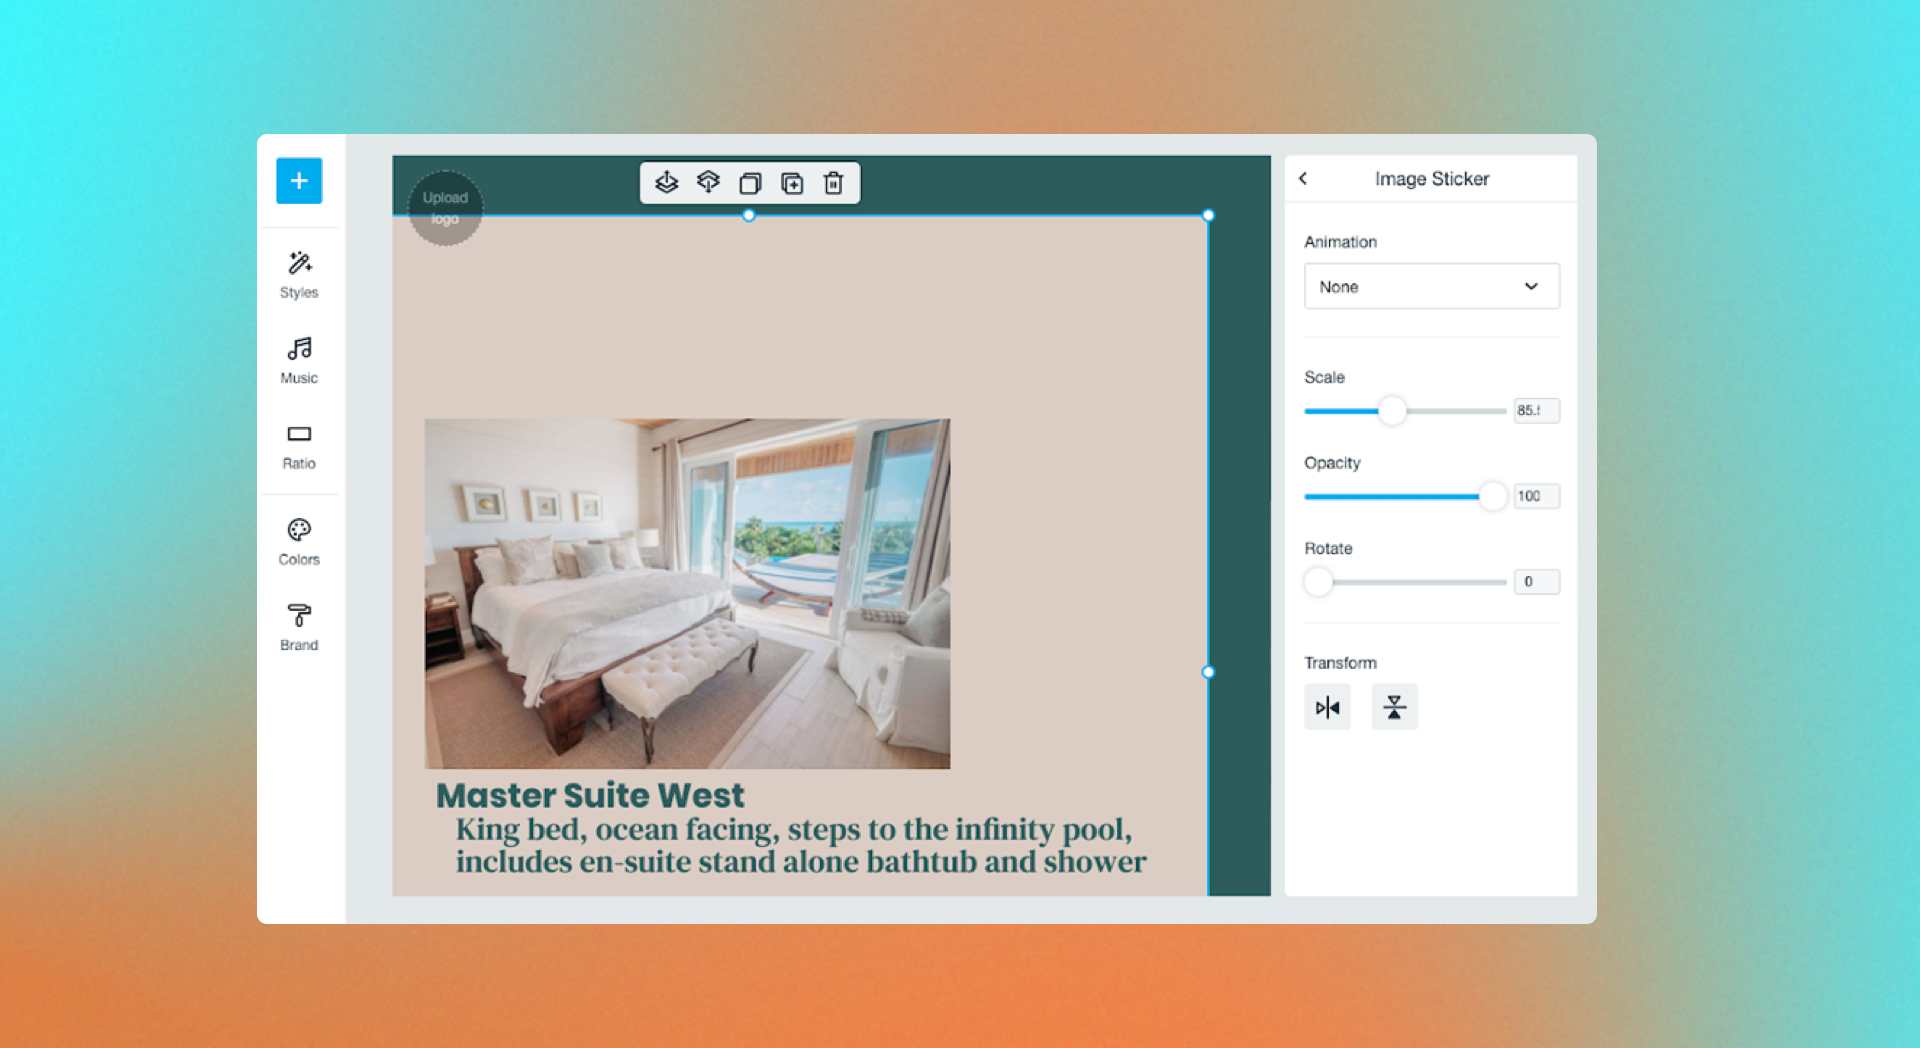1920x1048 pixels.
Task: Open the Colors panel
Action: click(299, 542)
